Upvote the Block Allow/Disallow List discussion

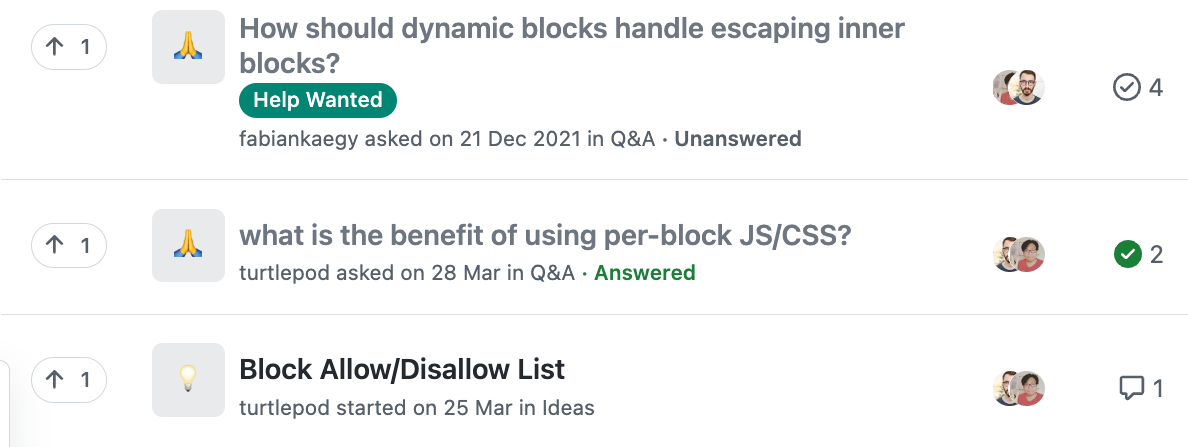tap(69, 380)
